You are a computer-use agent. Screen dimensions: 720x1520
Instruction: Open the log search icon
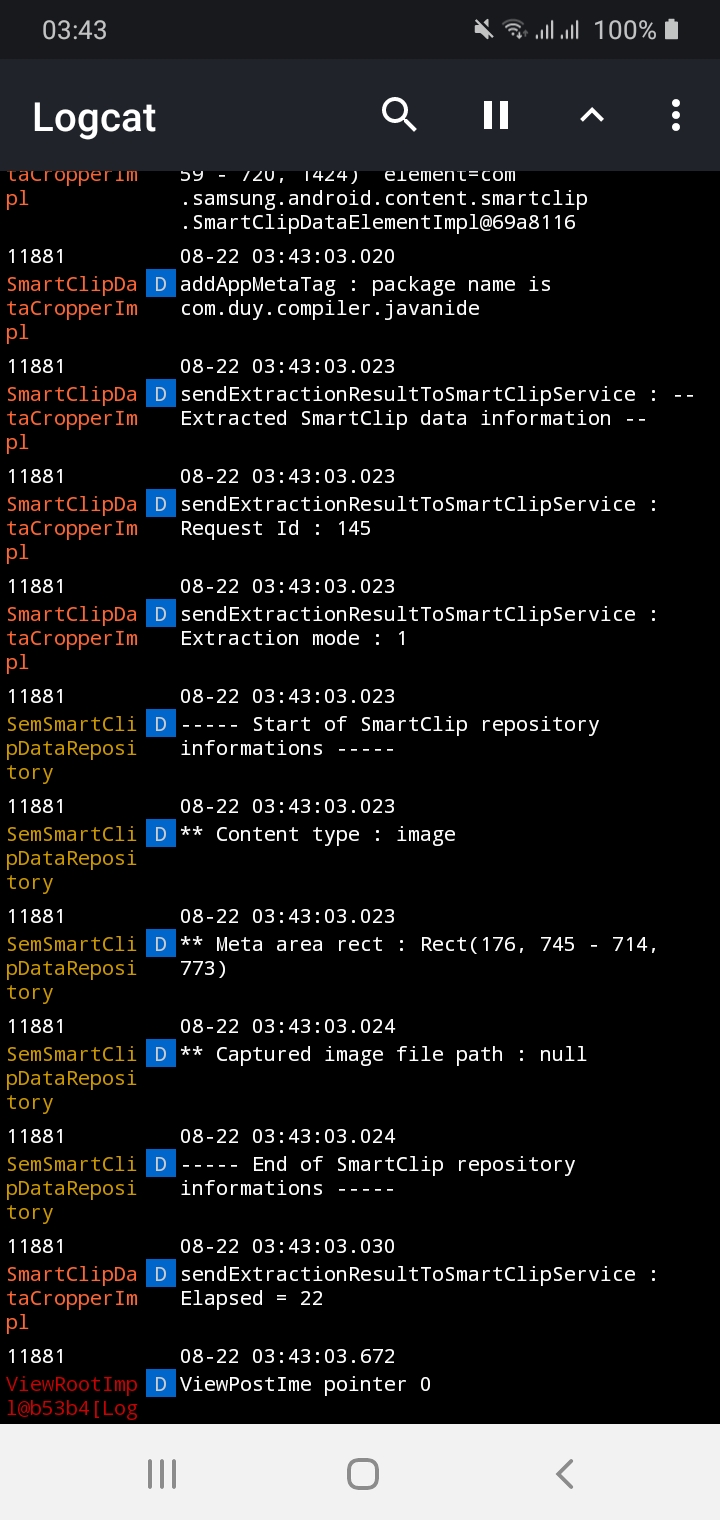point(399,115)
